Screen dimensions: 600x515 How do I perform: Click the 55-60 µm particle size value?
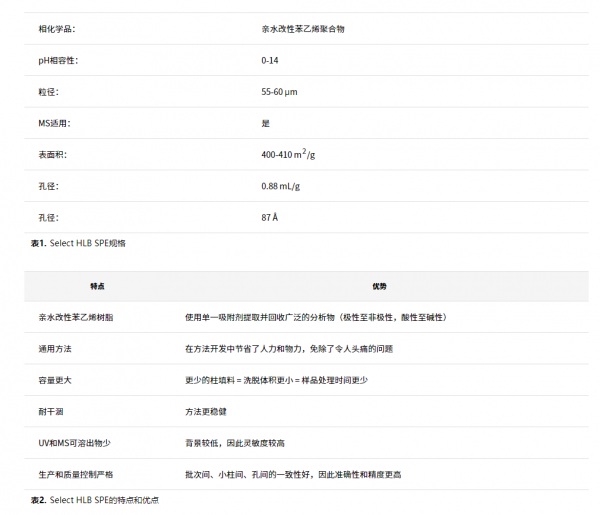point(279,92)
